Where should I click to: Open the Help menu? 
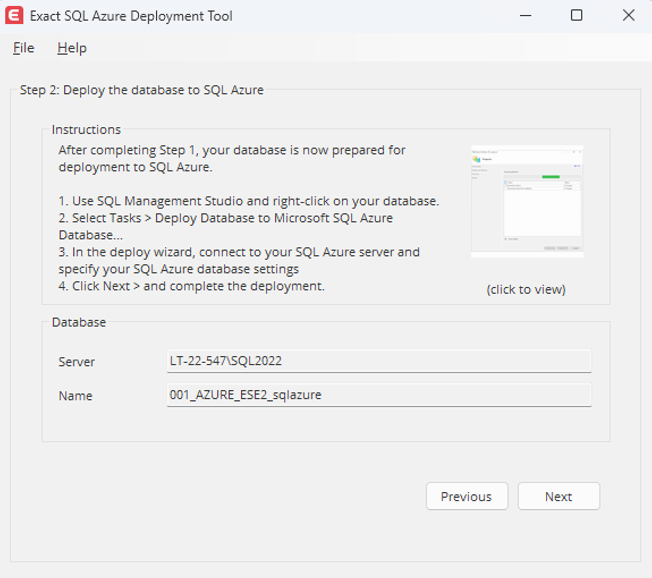[72, 48]
